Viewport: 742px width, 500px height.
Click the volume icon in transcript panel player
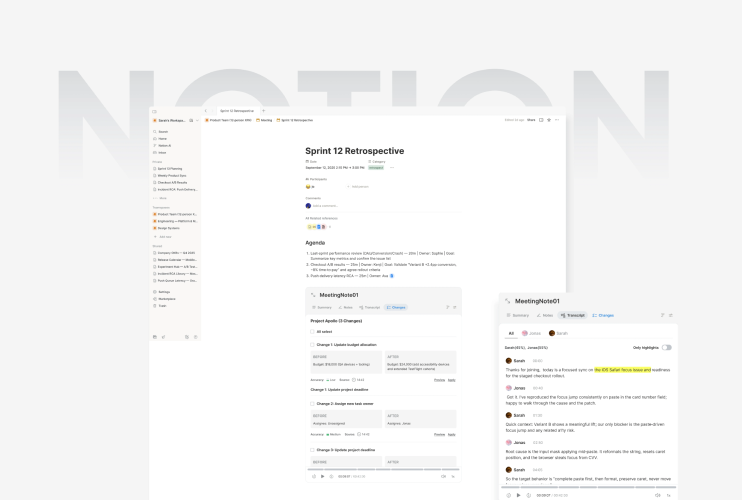coord(657,495)
